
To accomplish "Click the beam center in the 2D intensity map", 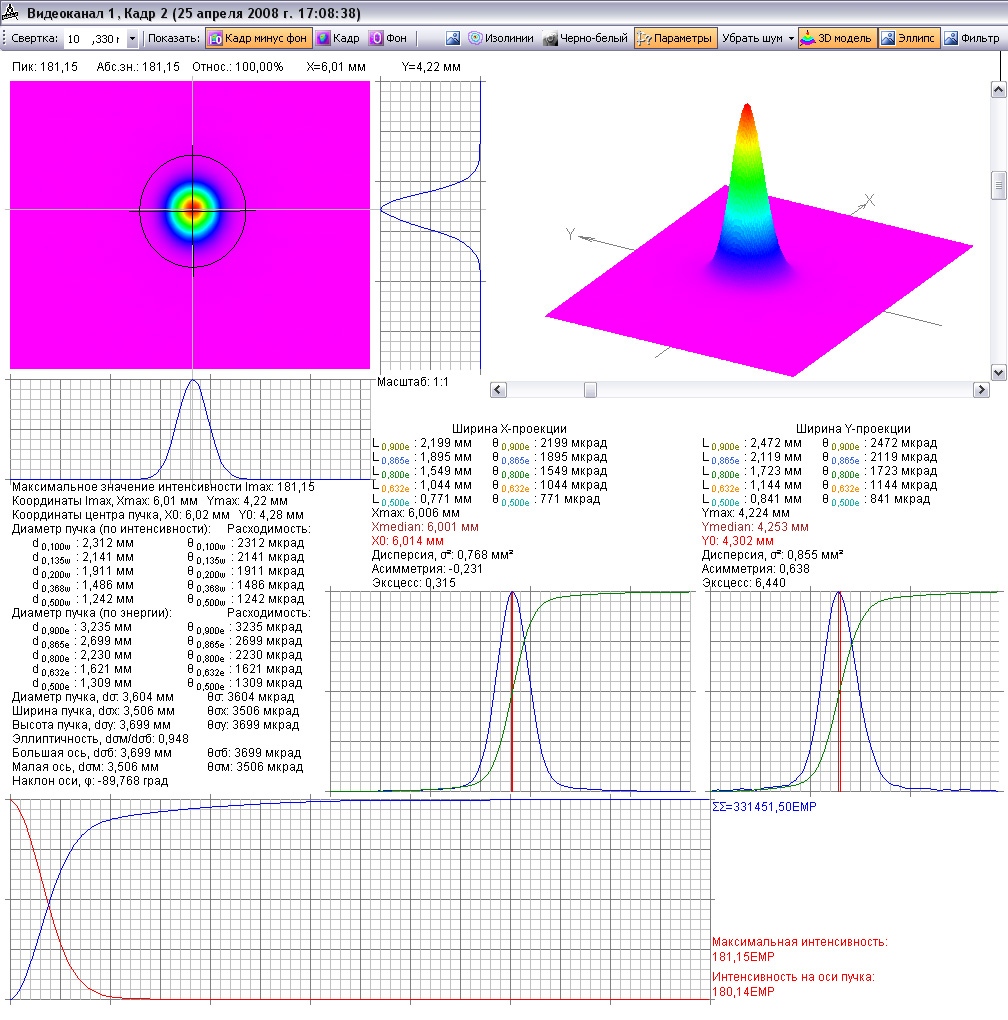I will [x=192, y=209].
